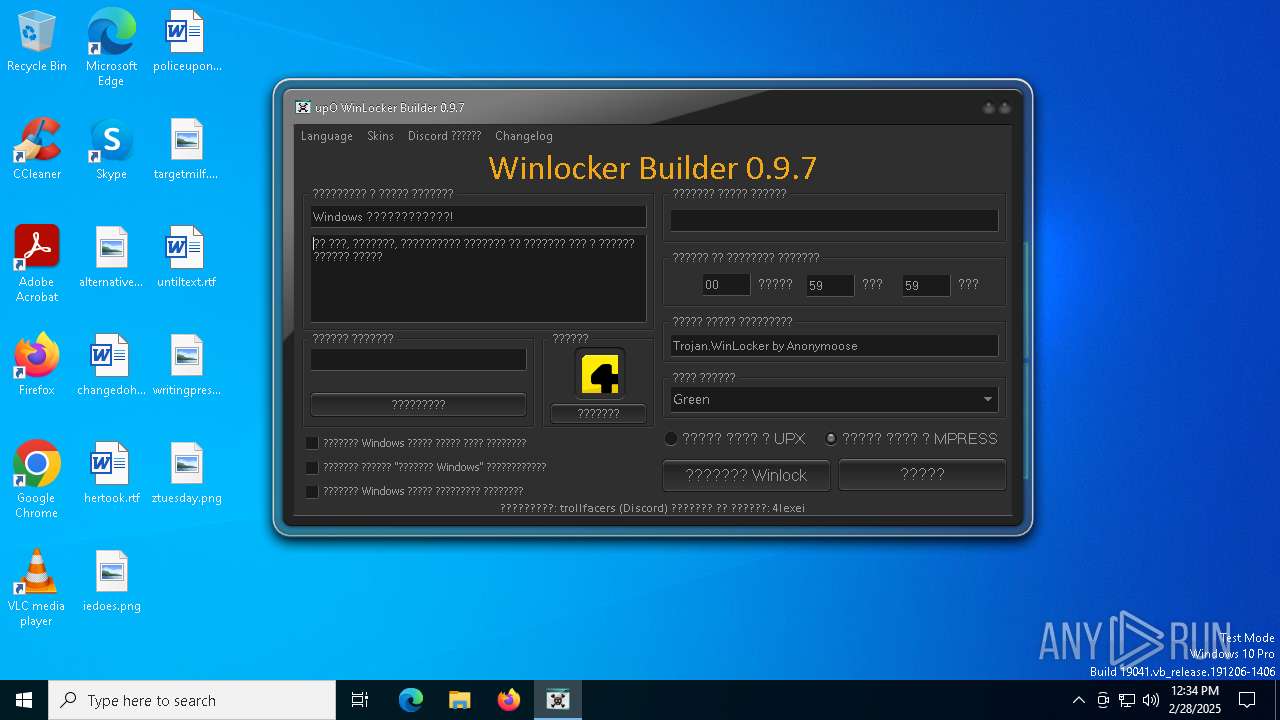Image resolution: width=1280 pixels, height=720 pixels.
Task: Open Firefox from the taskbar
Action: (508, 700)
